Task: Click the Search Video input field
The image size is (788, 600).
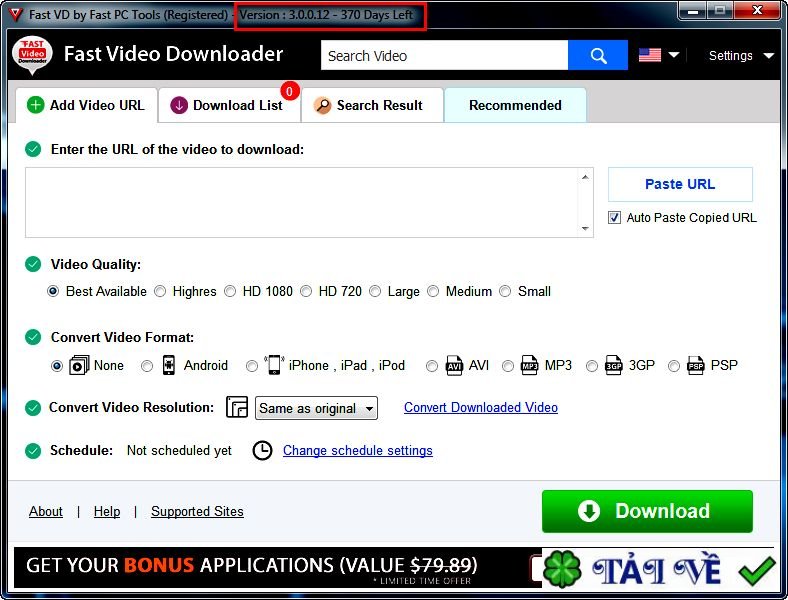Action: tap(444, 55)
